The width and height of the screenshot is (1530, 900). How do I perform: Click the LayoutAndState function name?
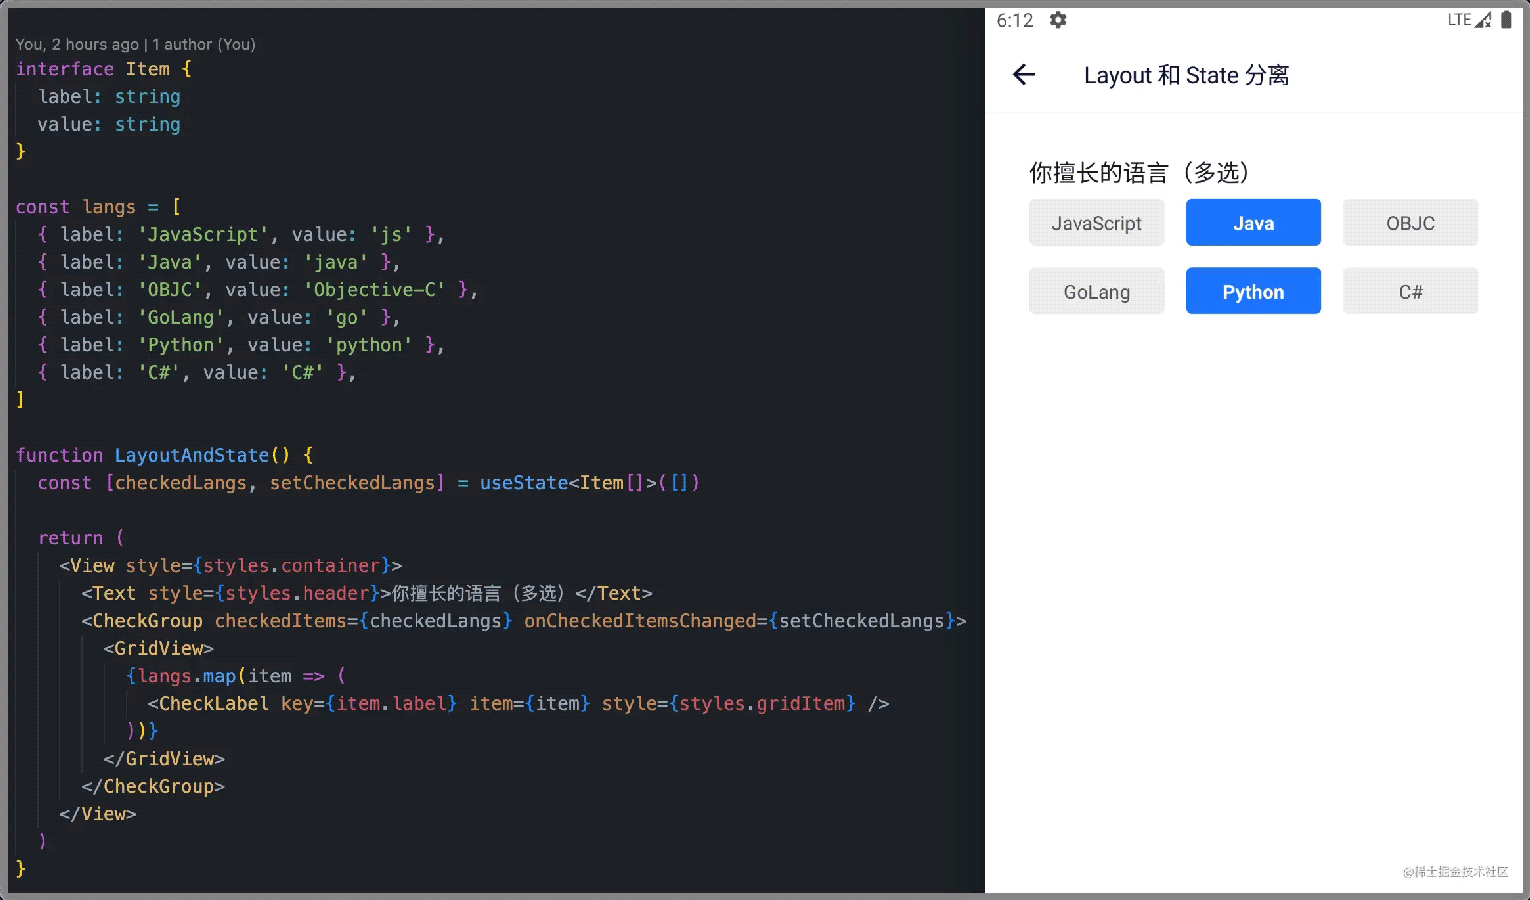tap(191, 456)
